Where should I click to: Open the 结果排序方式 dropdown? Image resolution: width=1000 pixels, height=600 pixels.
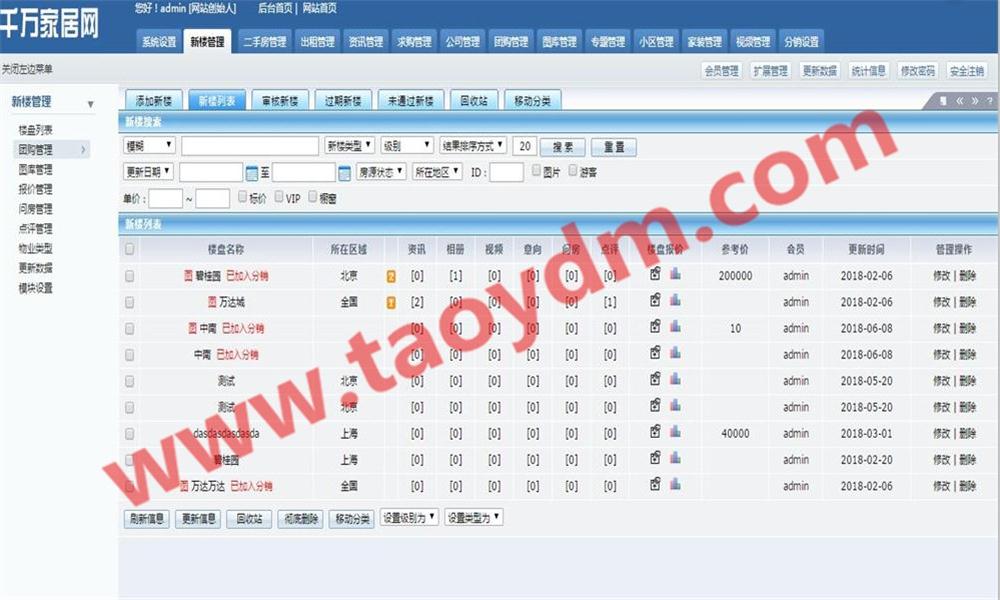473,146
